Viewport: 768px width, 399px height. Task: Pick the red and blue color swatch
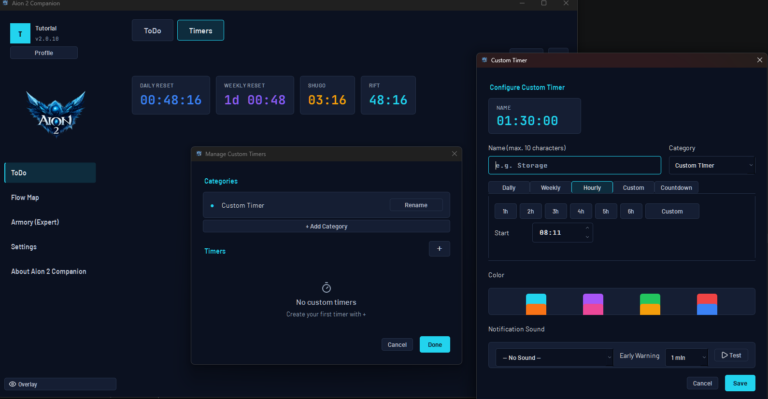707,304
